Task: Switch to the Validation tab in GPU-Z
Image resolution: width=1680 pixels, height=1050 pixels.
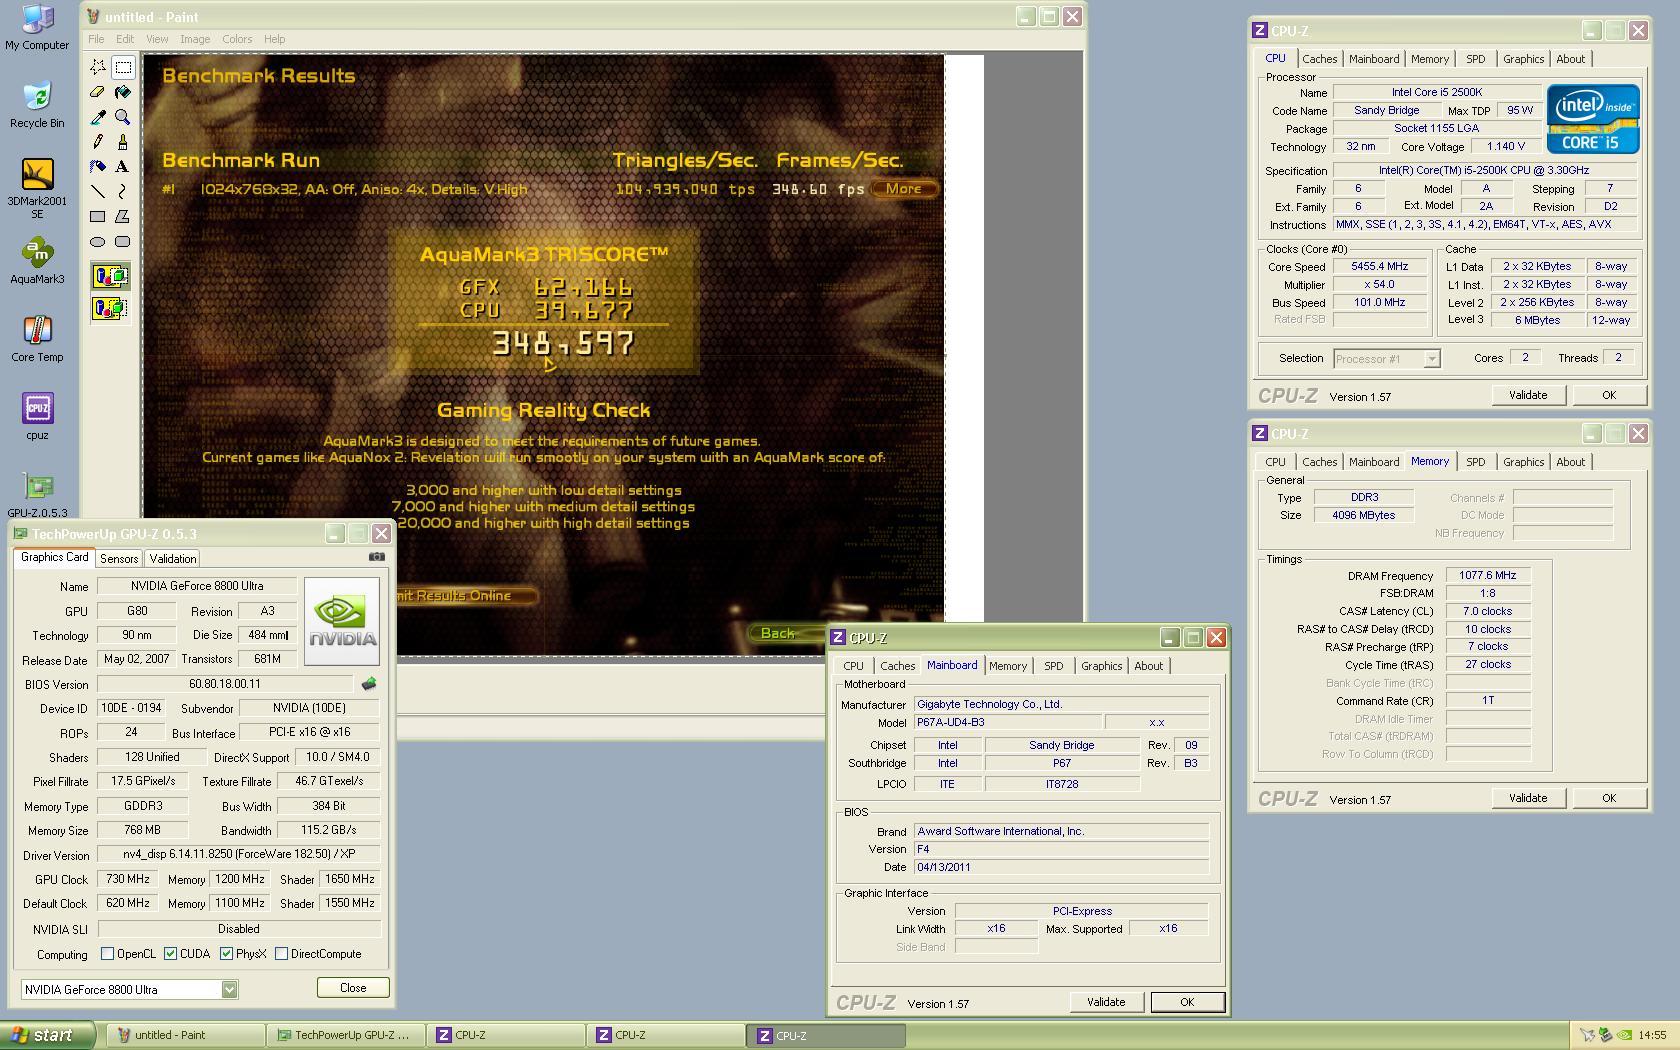Action: click(173, 559)
